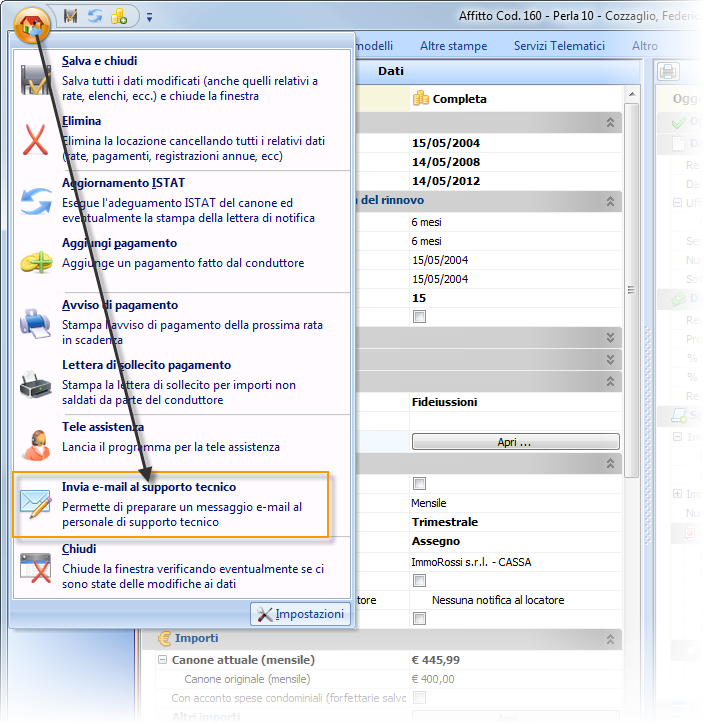The height and width of the screenshot is (724, 704).
Task: Click the add payment coins quick access icon
Action: pyautogui.click(x=119, y=17)
